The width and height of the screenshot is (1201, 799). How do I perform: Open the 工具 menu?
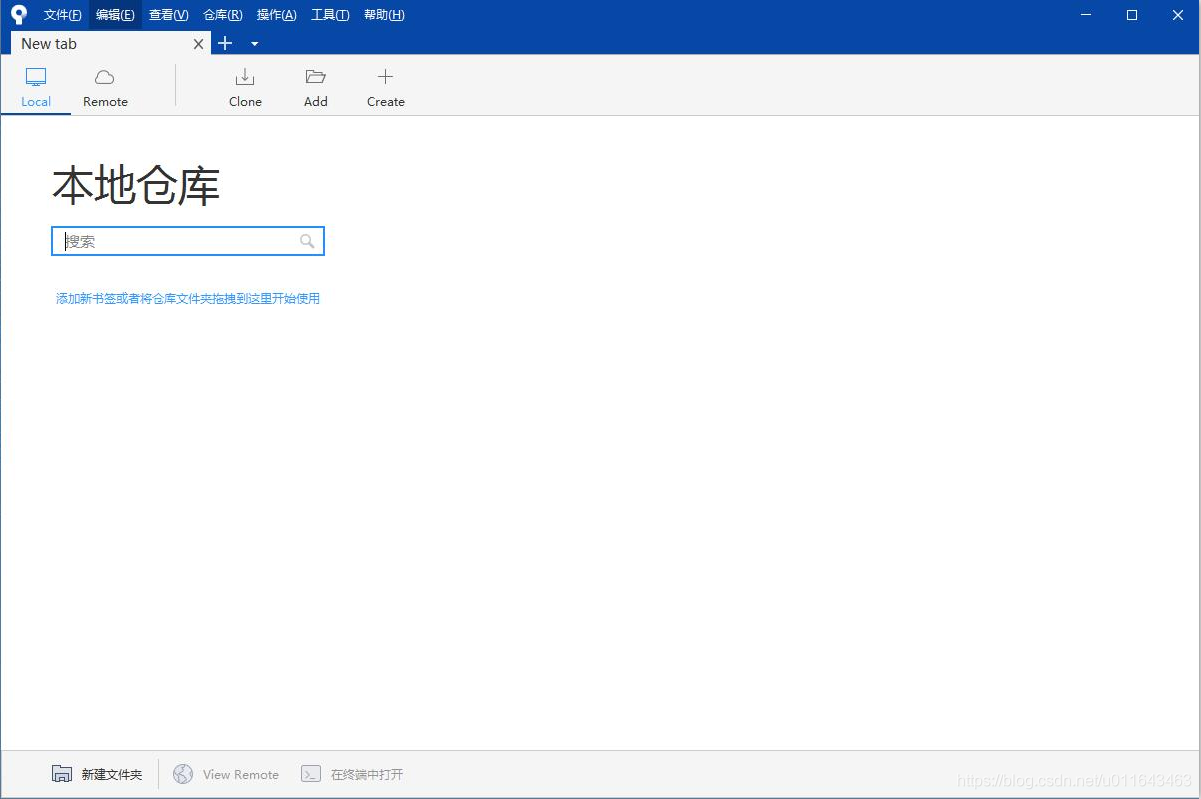coord(330,14)
